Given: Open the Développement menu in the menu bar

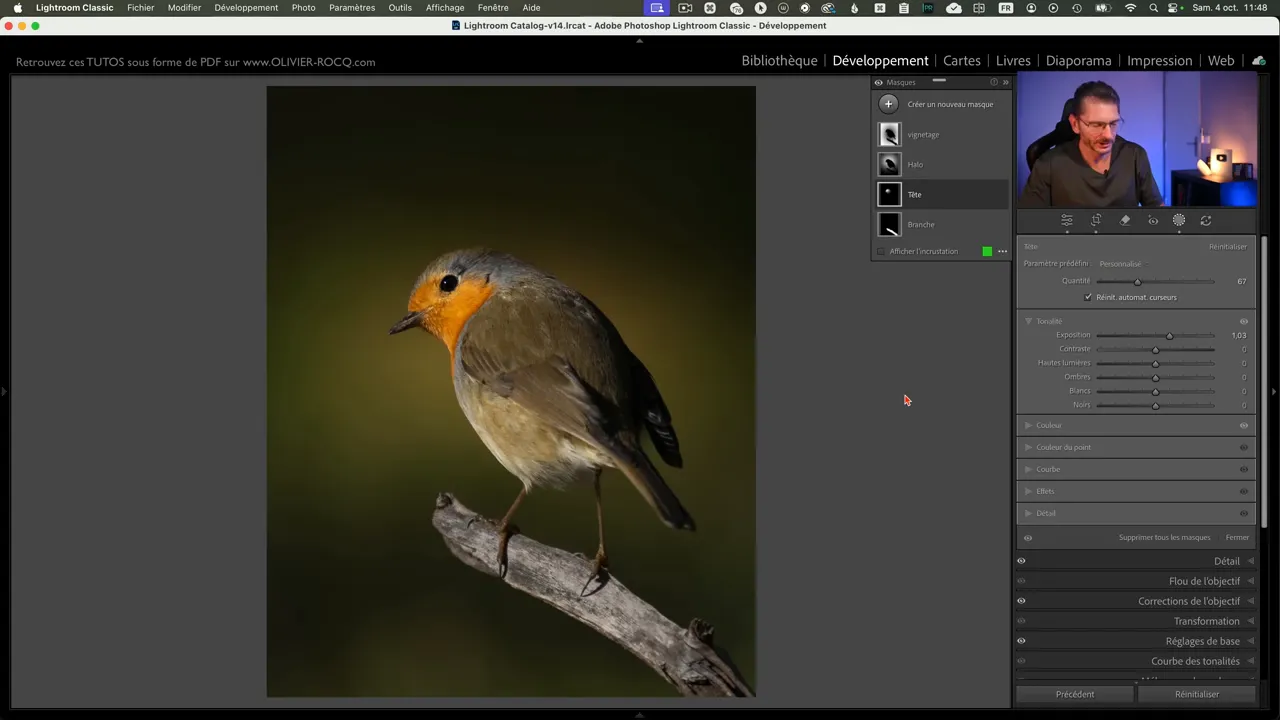Looking at the screenshot, I should coord(246,8).
